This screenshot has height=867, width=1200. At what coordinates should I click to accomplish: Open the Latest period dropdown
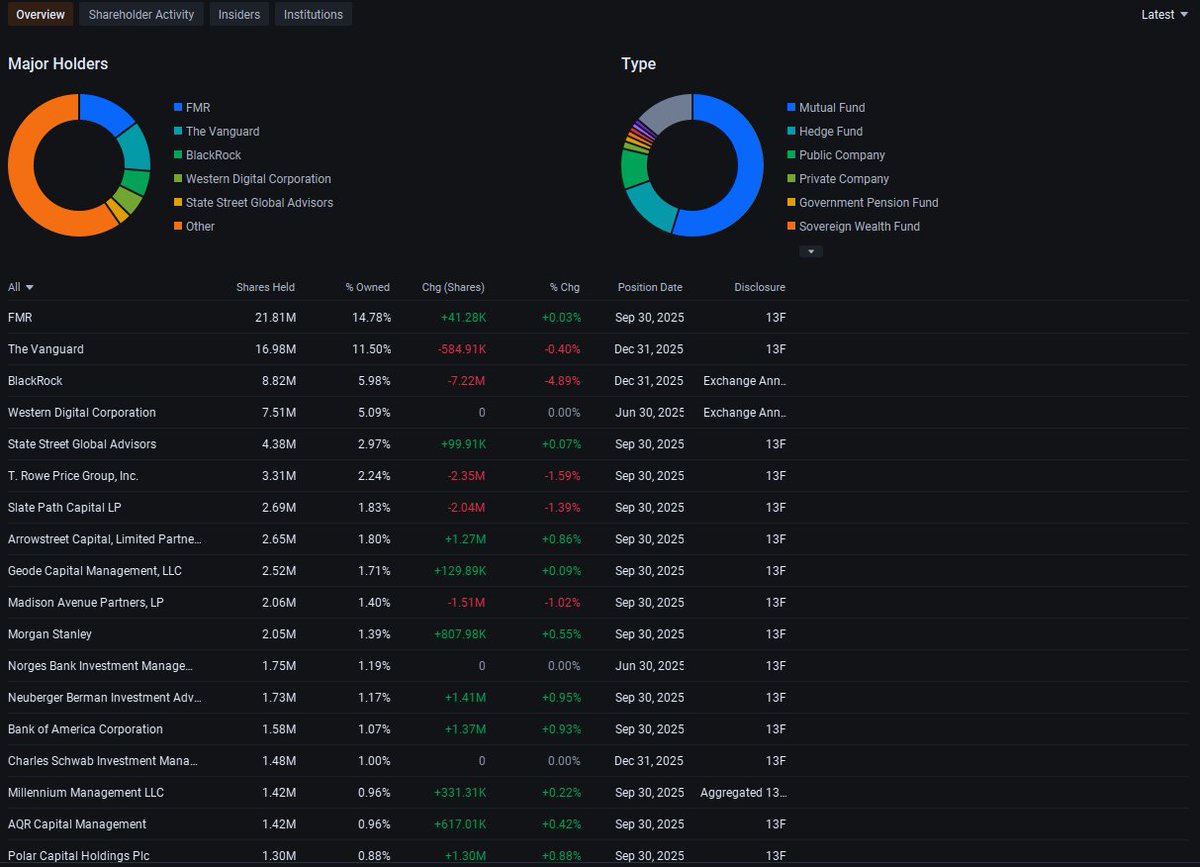tap(1165, 14)
